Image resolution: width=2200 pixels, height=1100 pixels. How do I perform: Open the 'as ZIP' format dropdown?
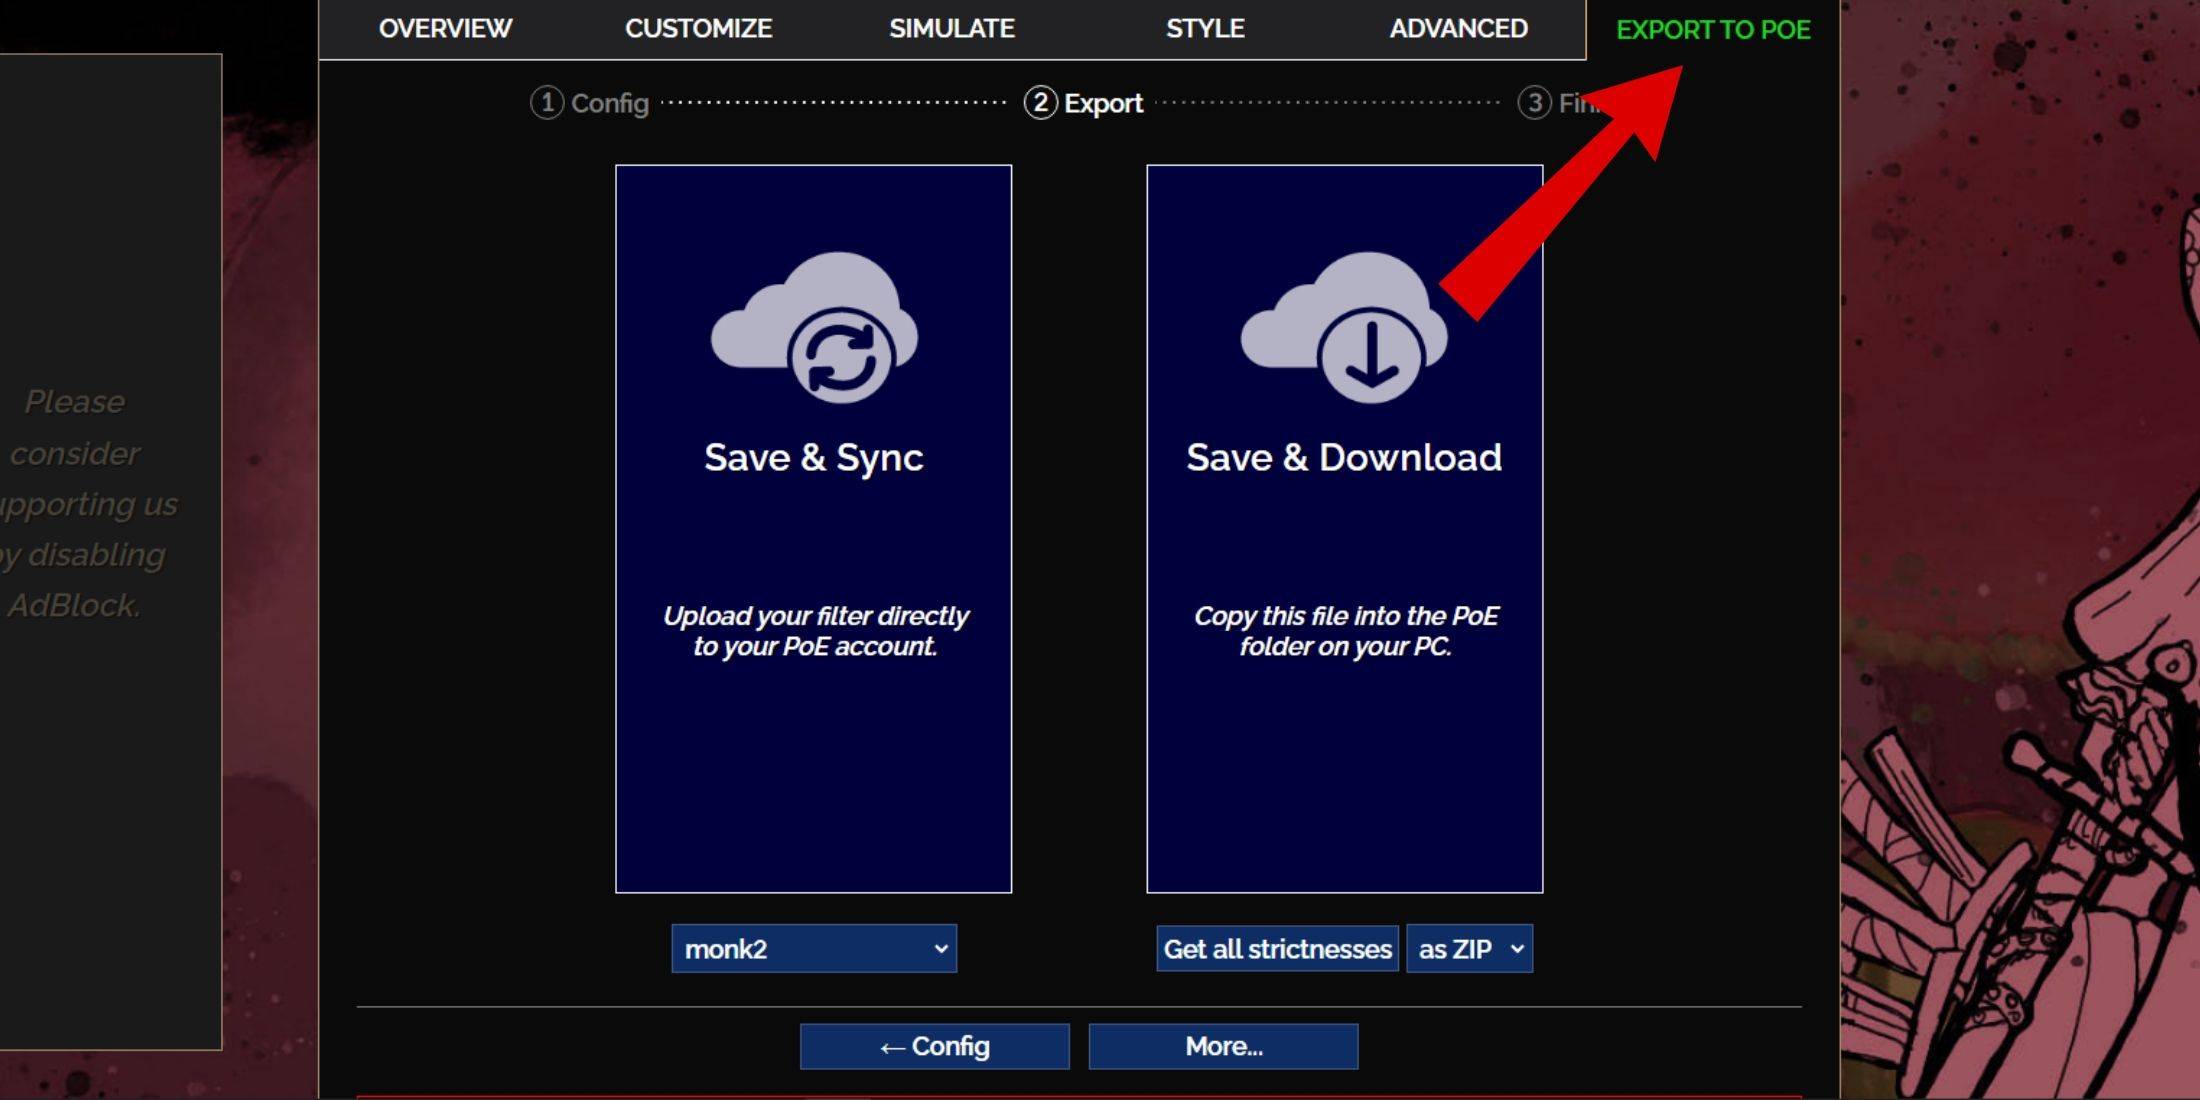tap(1469, 949)
